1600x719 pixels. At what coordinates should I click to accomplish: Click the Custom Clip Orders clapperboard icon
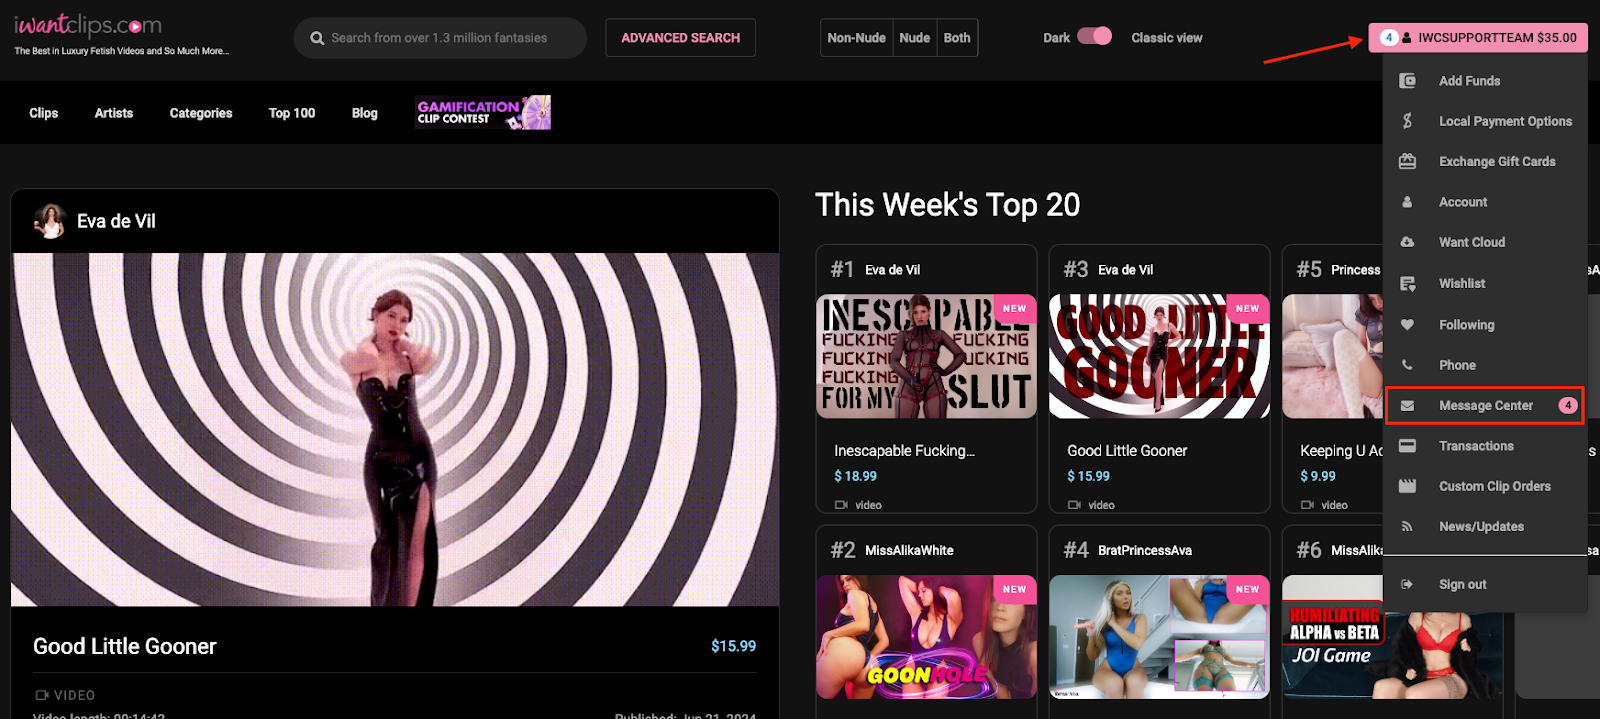click(x=1407, y=486)
